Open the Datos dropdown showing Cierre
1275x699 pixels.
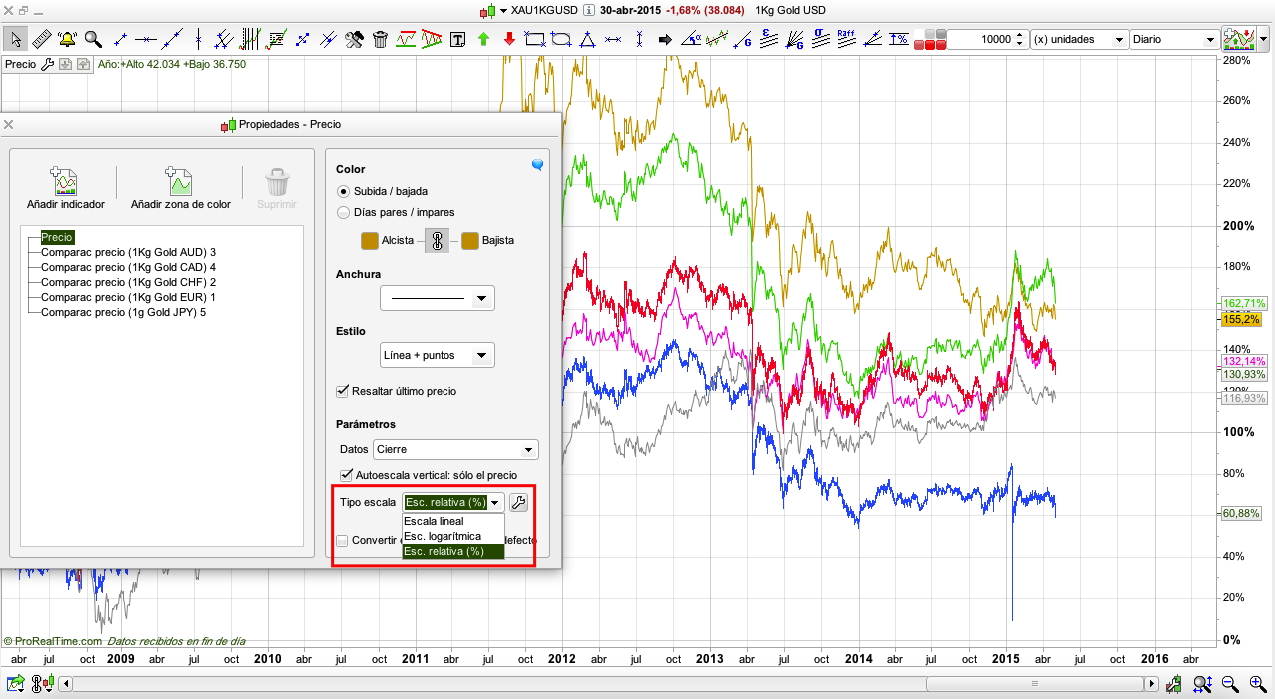pos(455,450)
